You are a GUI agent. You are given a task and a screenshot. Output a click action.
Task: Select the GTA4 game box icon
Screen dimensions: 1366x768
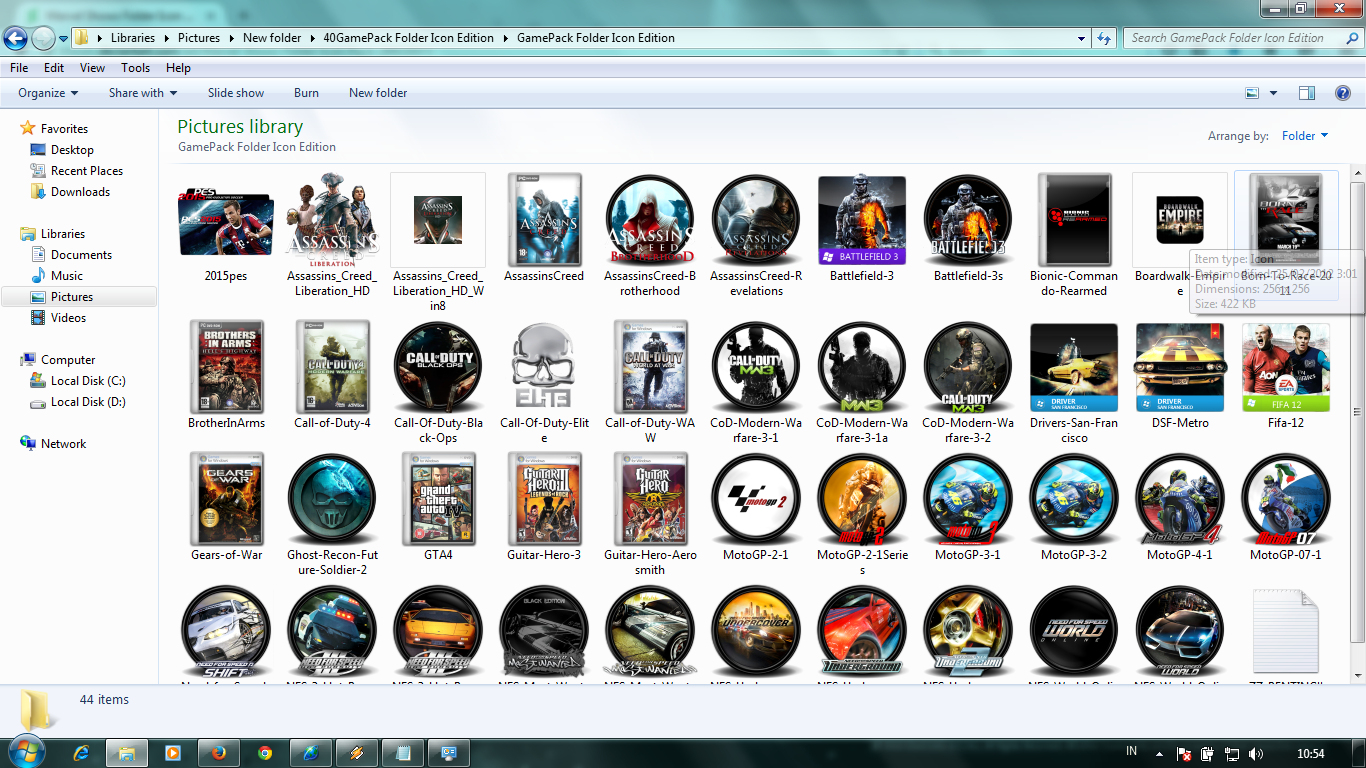[438, 497]
